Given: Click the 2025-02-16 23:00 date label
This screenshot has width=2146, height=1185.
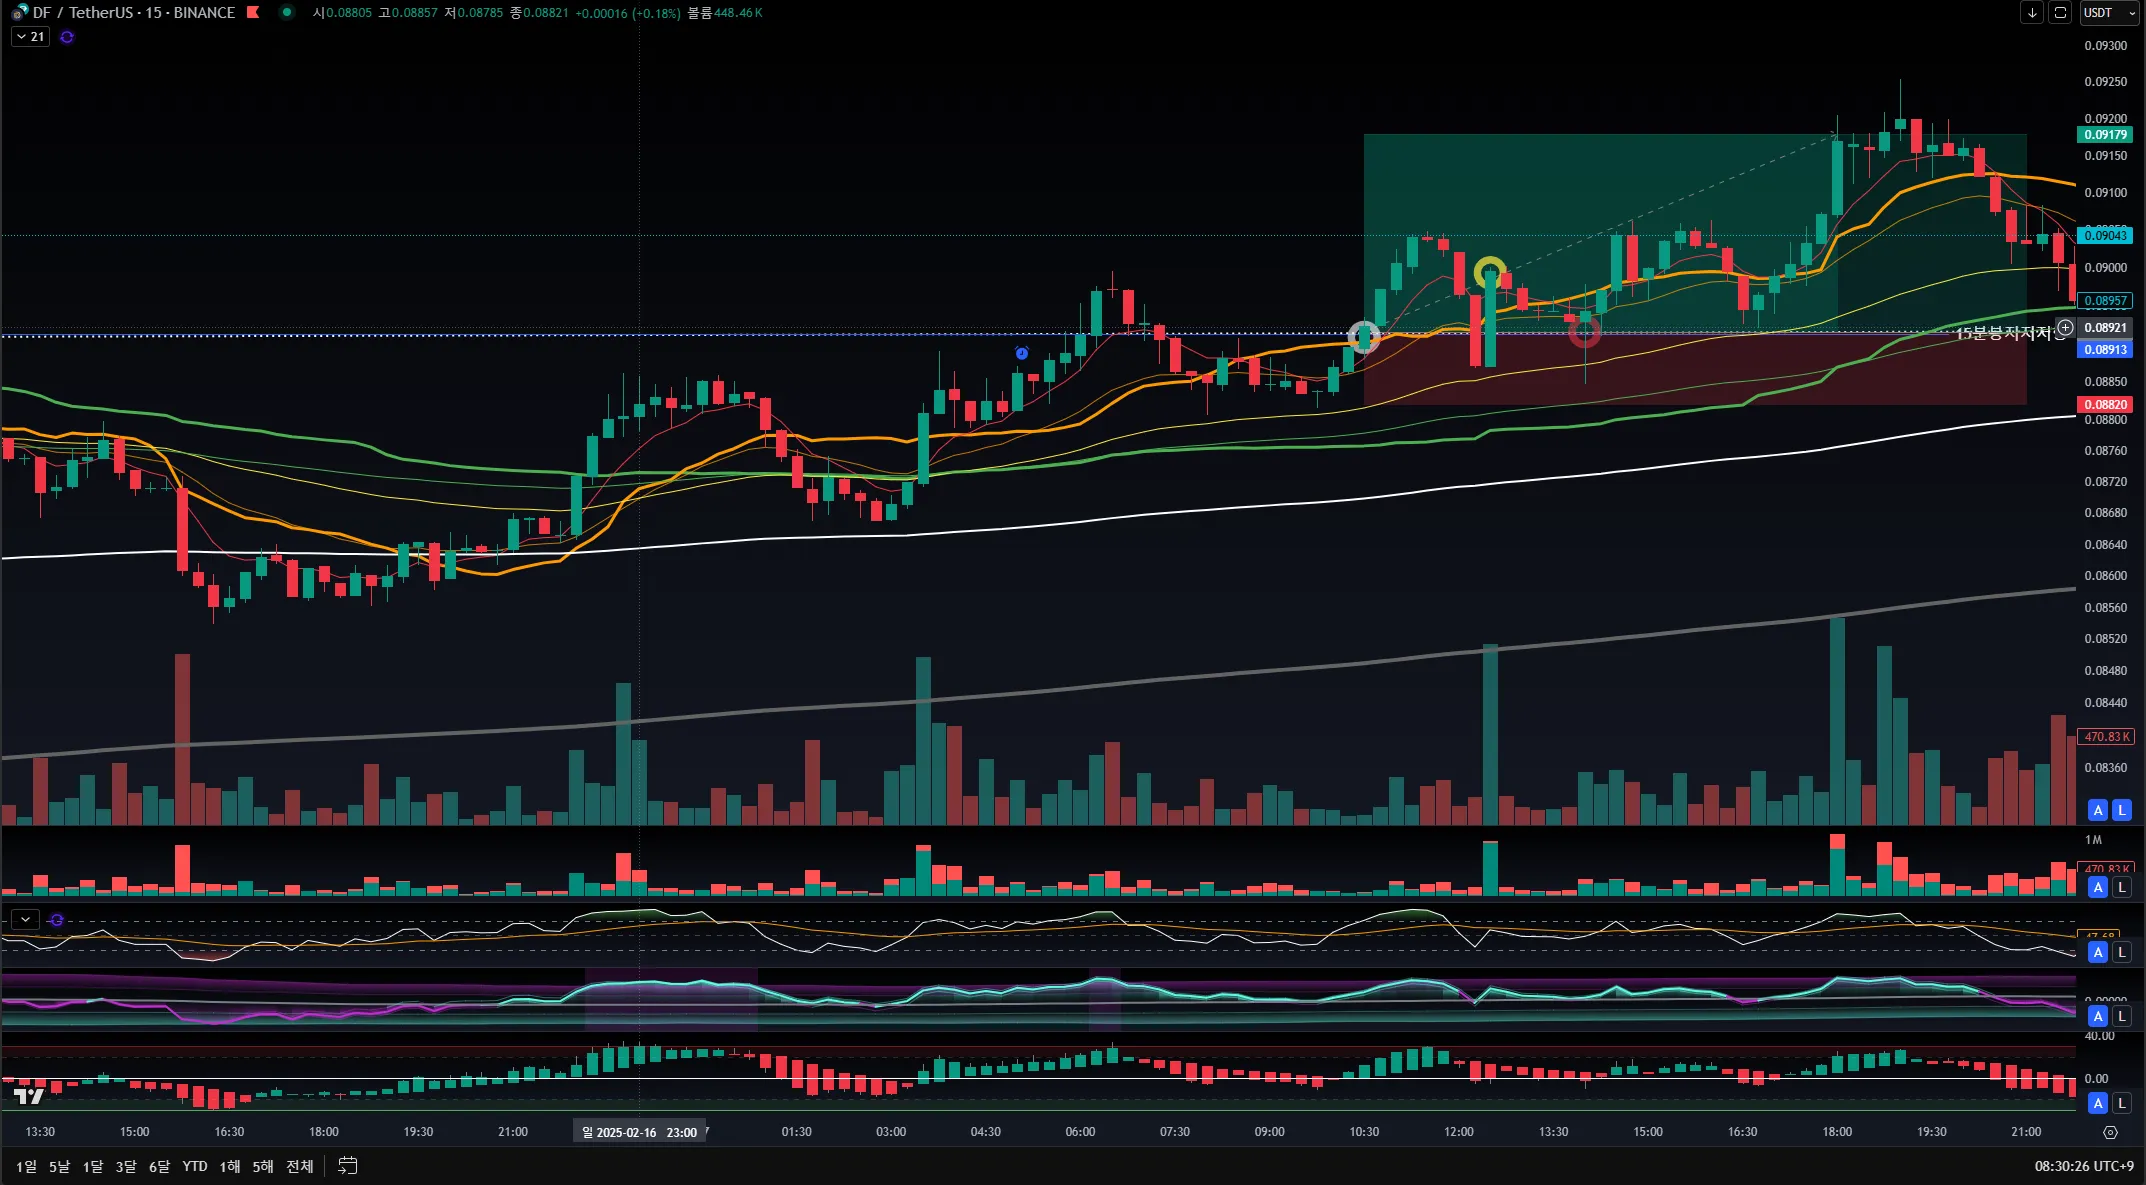Looking at the screenshot, I should pos(639,1132).
